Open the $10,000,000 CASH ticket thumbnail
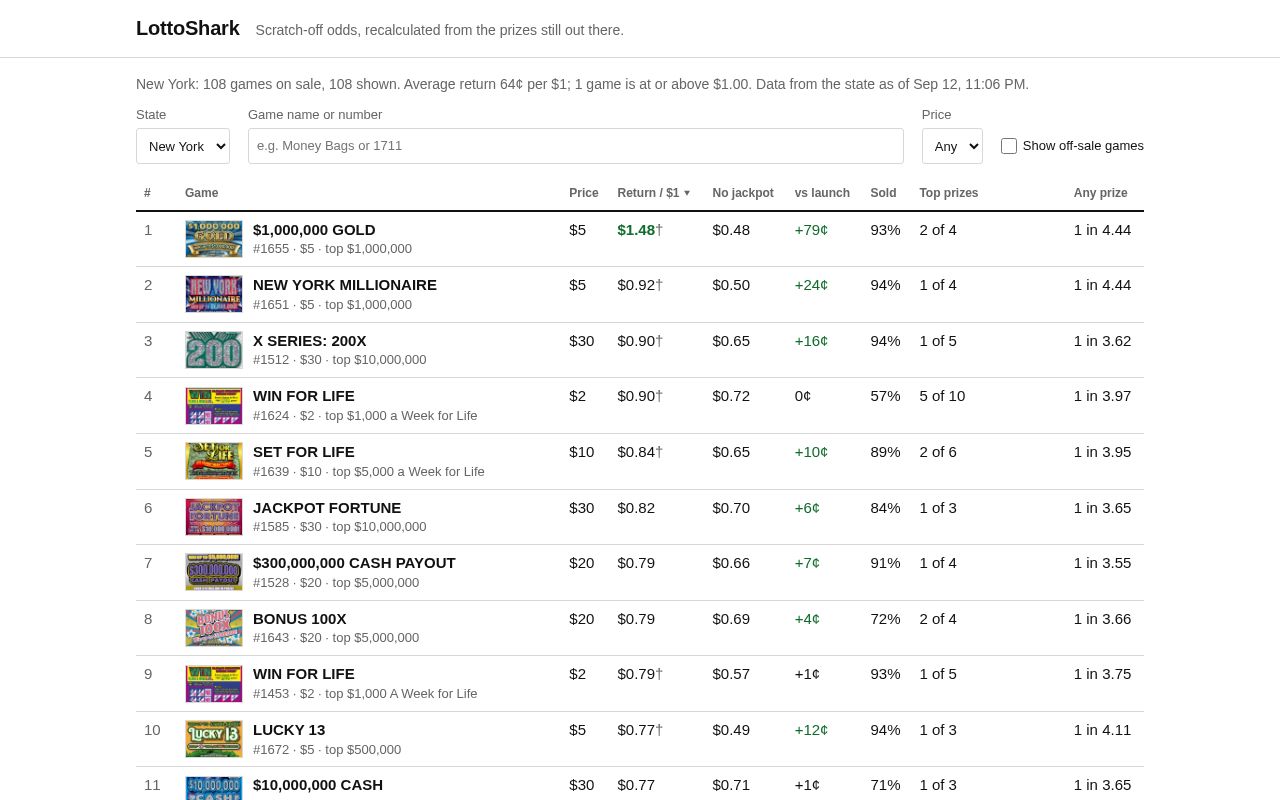 click(214, 788)
